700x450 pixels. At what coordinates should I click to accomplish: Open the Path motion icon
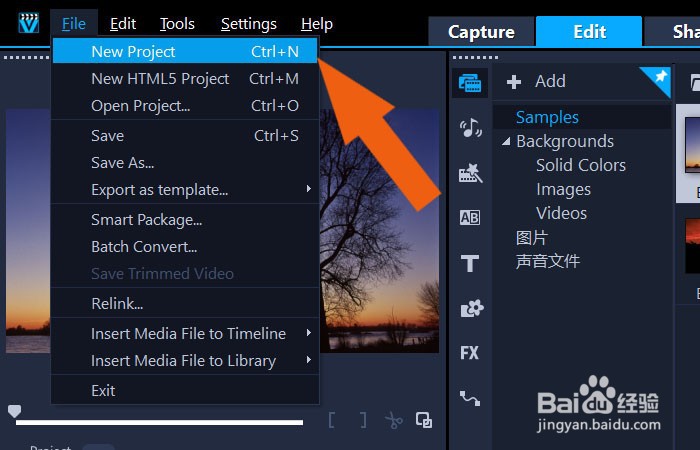(470, 398)
